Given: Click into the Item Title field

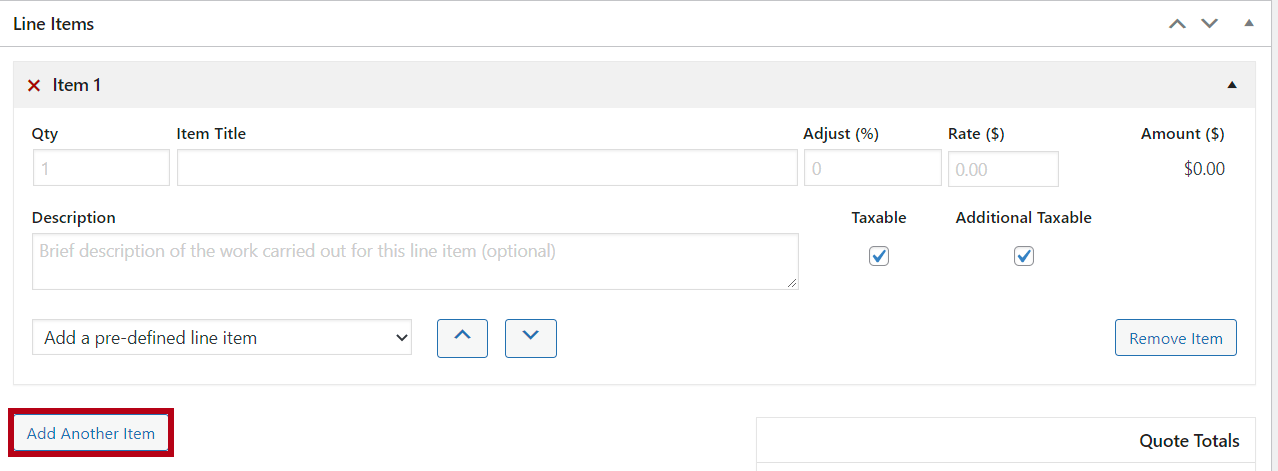Looking at the screenshot, I should click(487, 168).
